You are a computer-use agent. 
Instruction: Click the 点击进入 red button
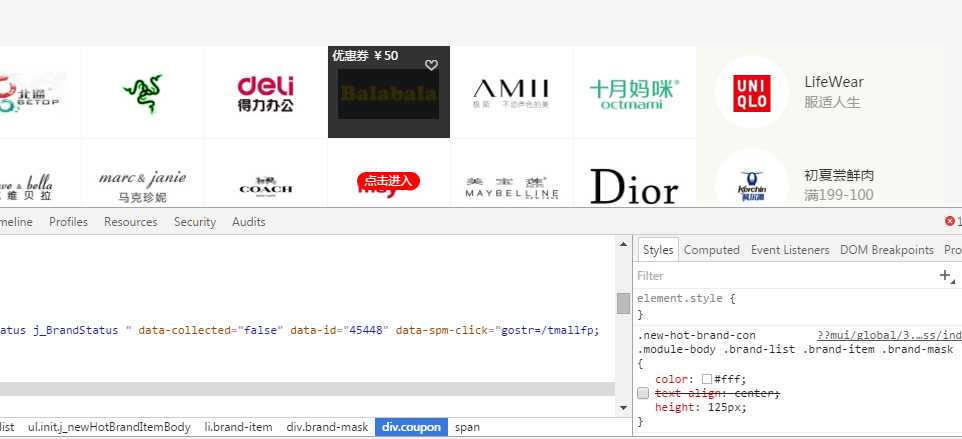388,181
